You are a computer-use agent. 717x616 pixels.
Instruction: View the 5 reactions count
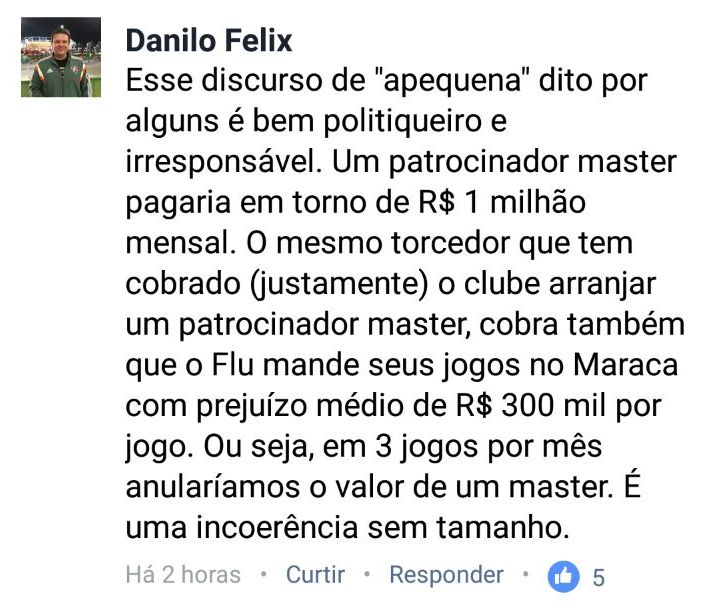(x=599, y=577)
